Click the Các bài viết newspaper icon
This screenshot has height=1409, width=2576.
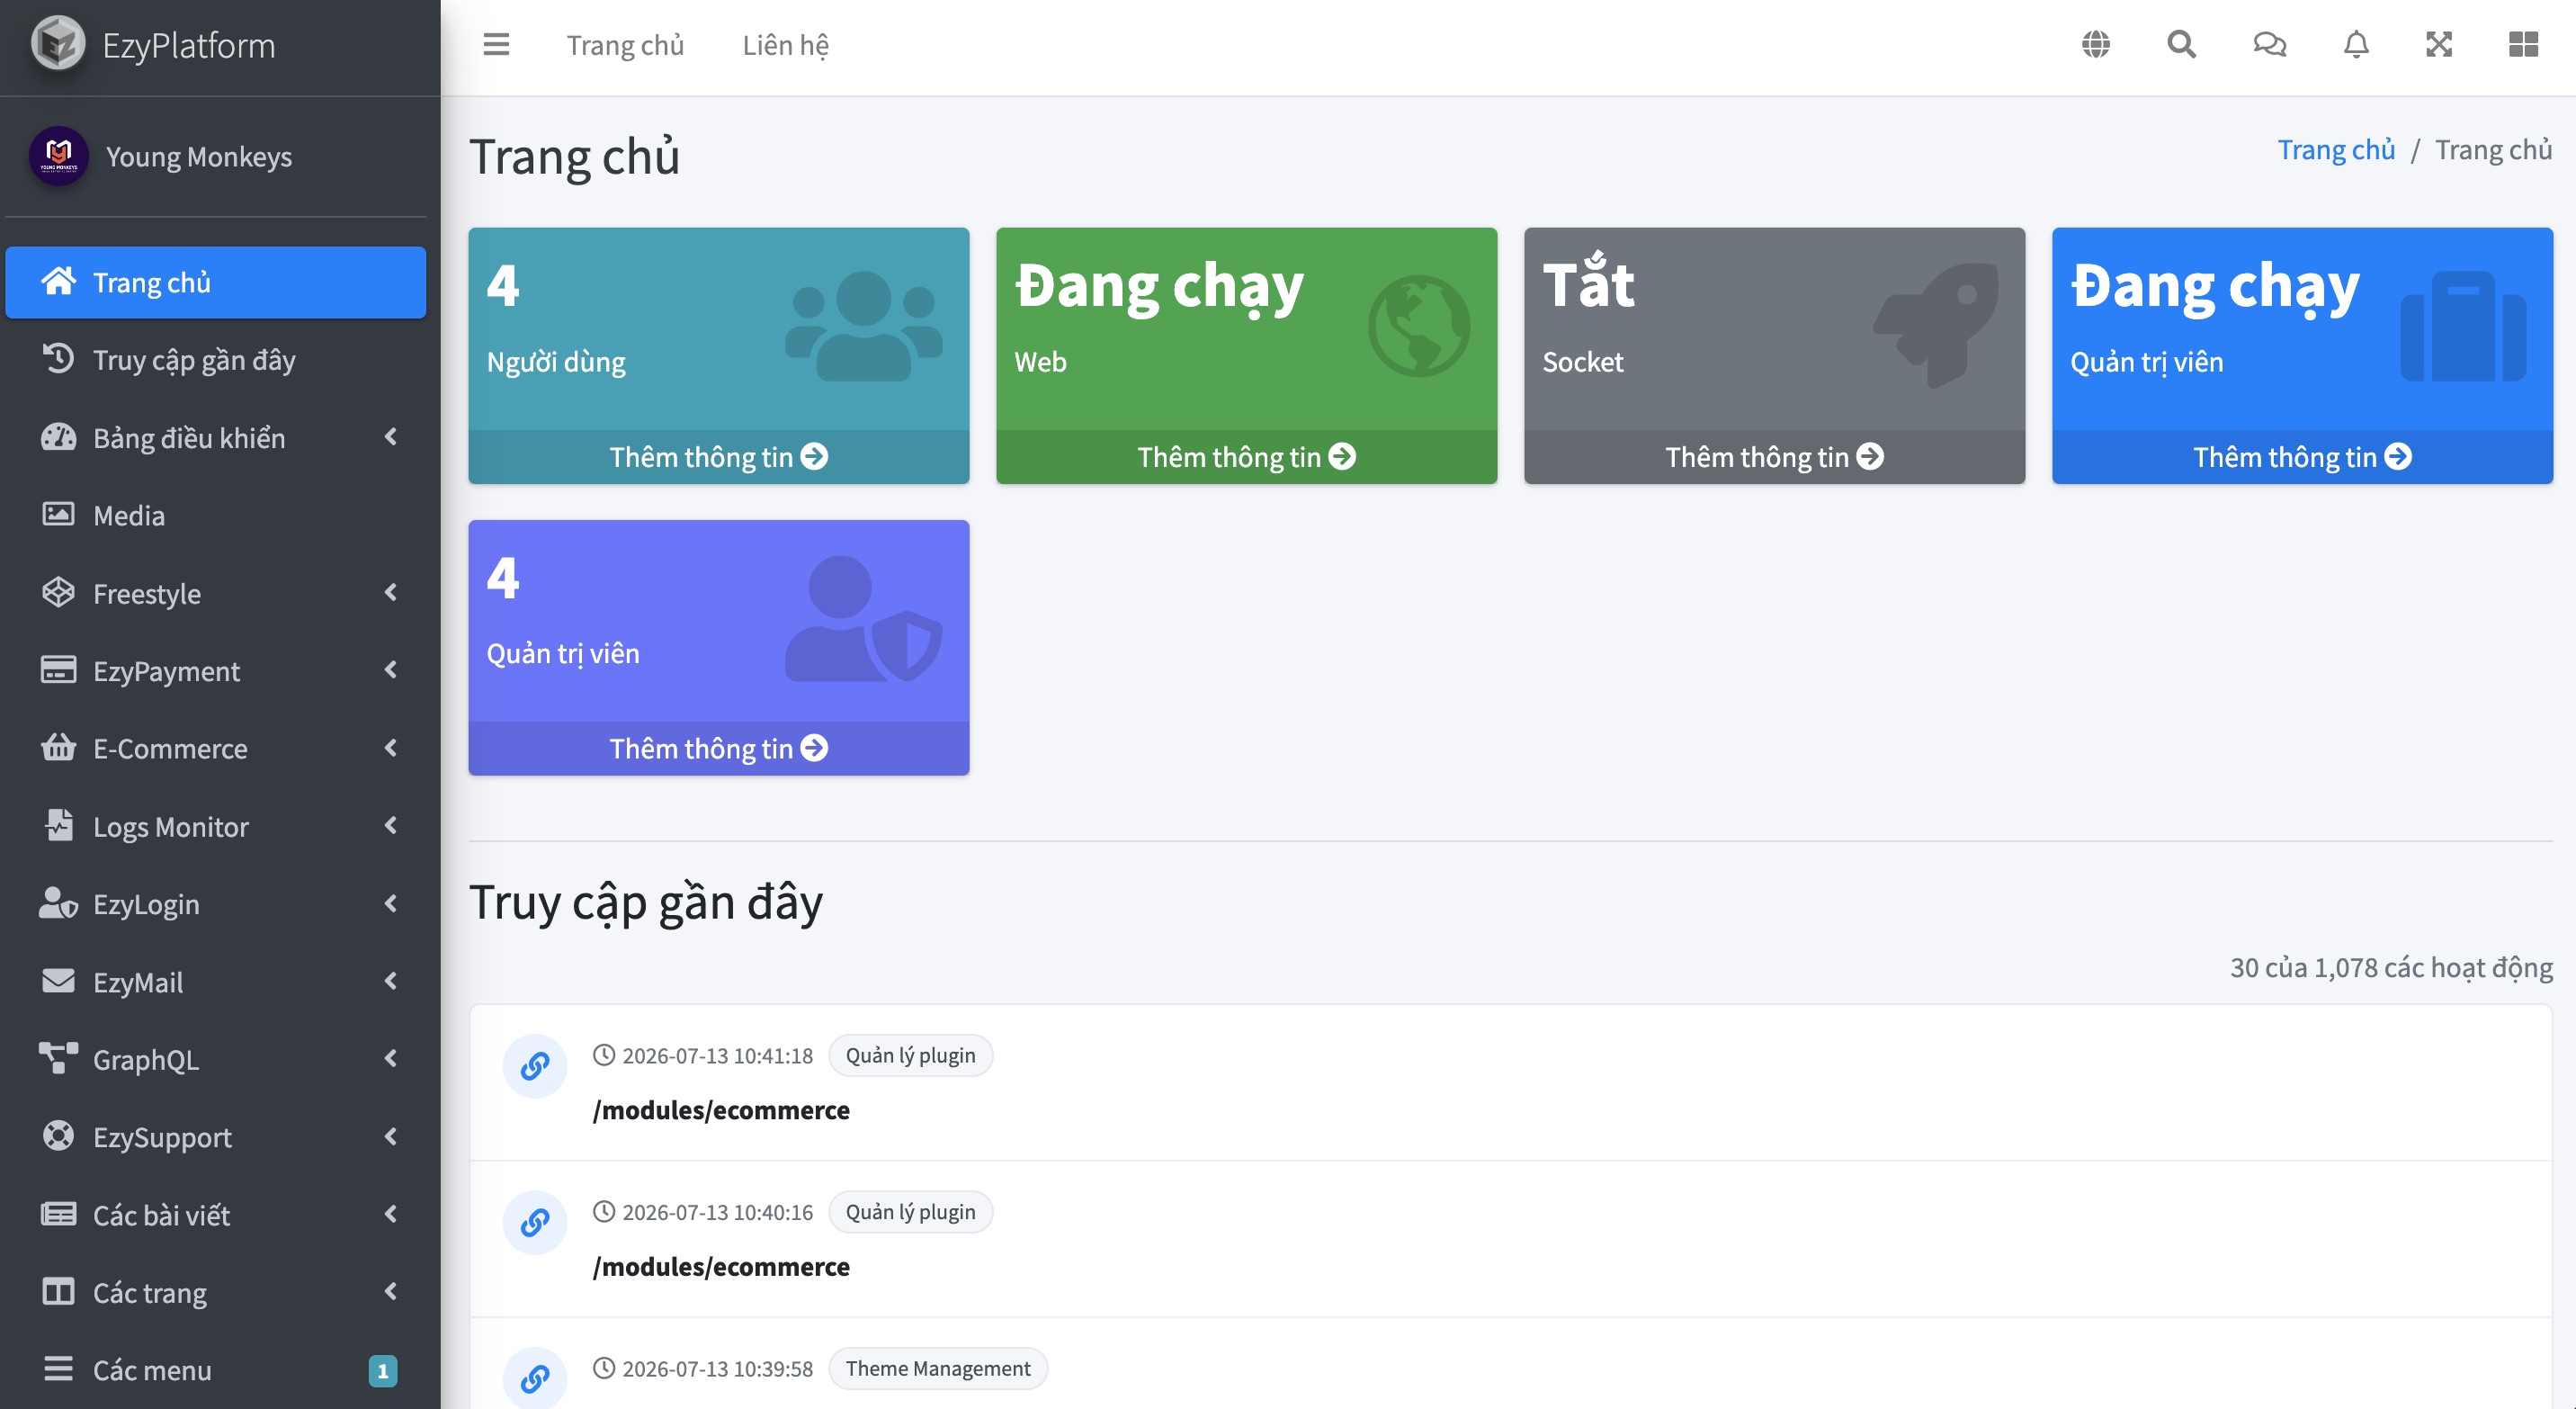click(x=58, y=1214)
